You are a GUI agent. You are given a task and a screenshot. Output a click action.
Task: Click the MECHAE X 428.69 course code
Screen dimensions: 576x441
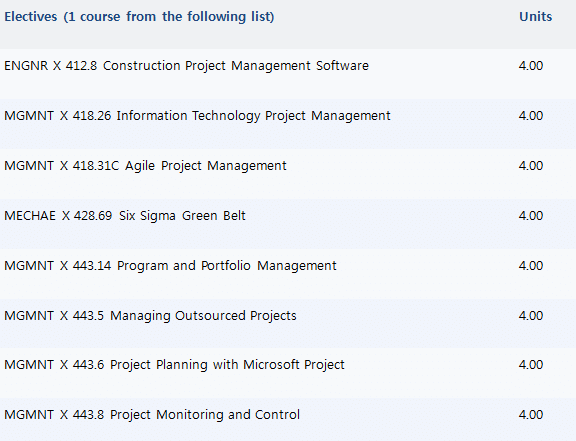click(58, 216)
